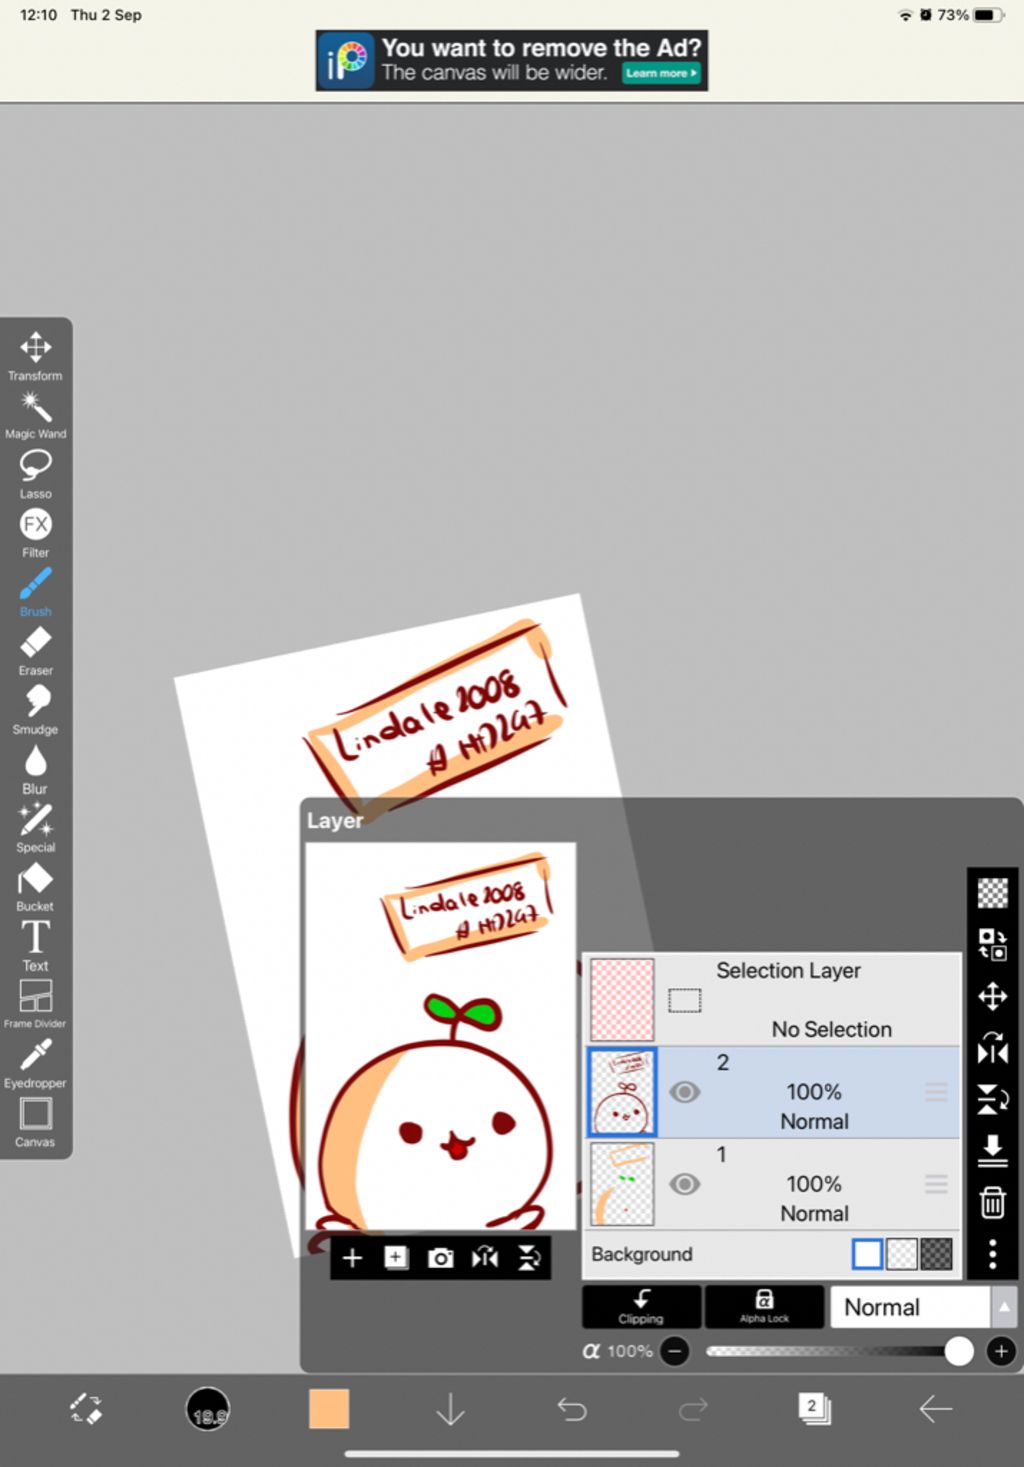
Task: Redo the last action
Action: tap(693, 1409)
